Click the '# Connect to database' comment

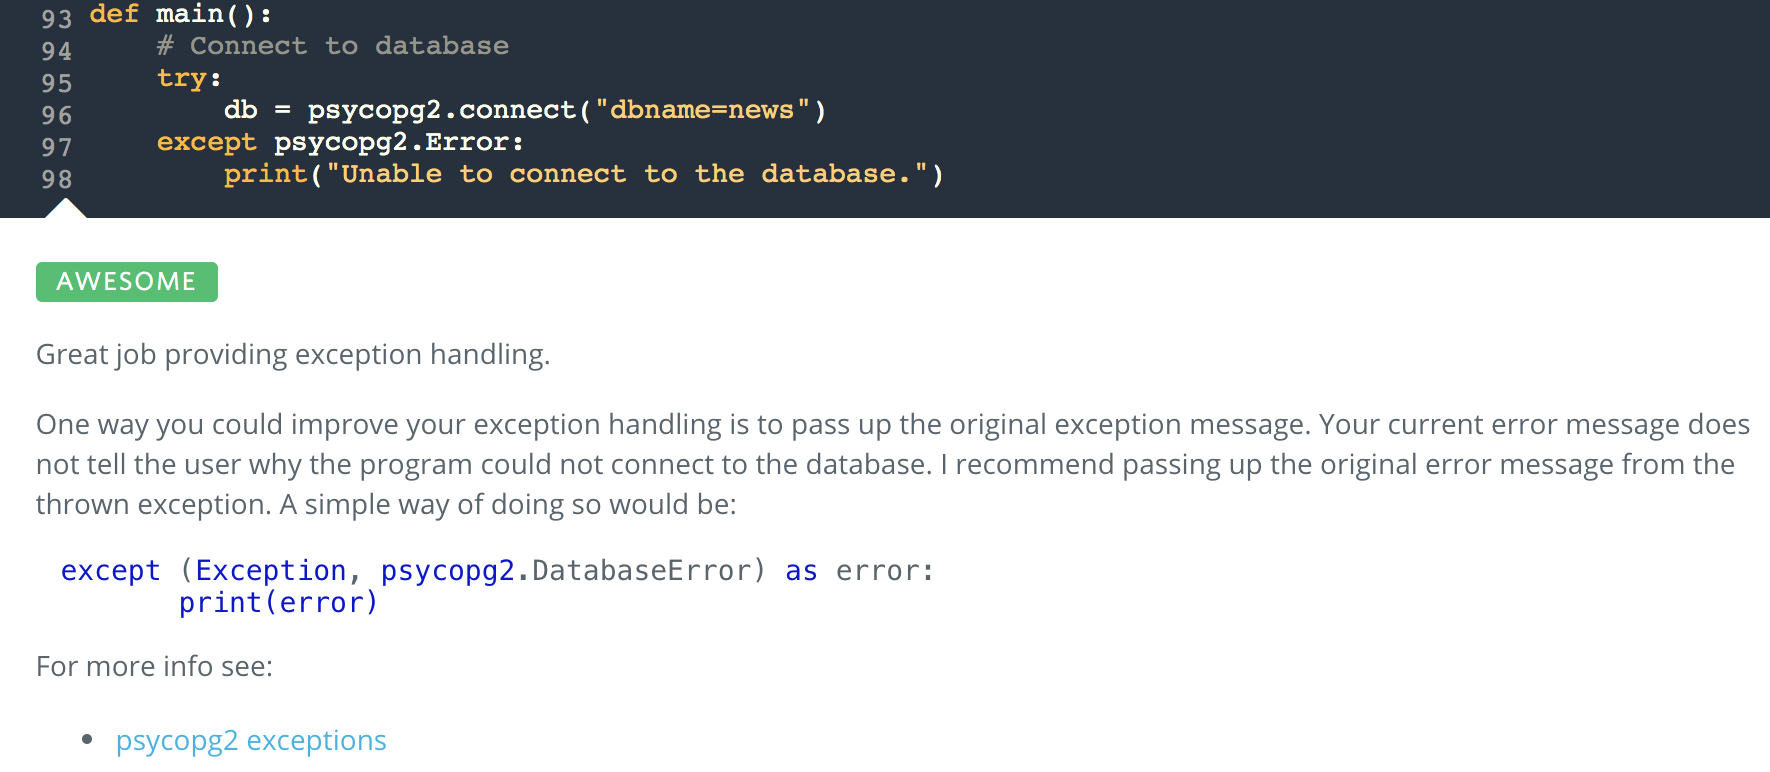(333, 46)
